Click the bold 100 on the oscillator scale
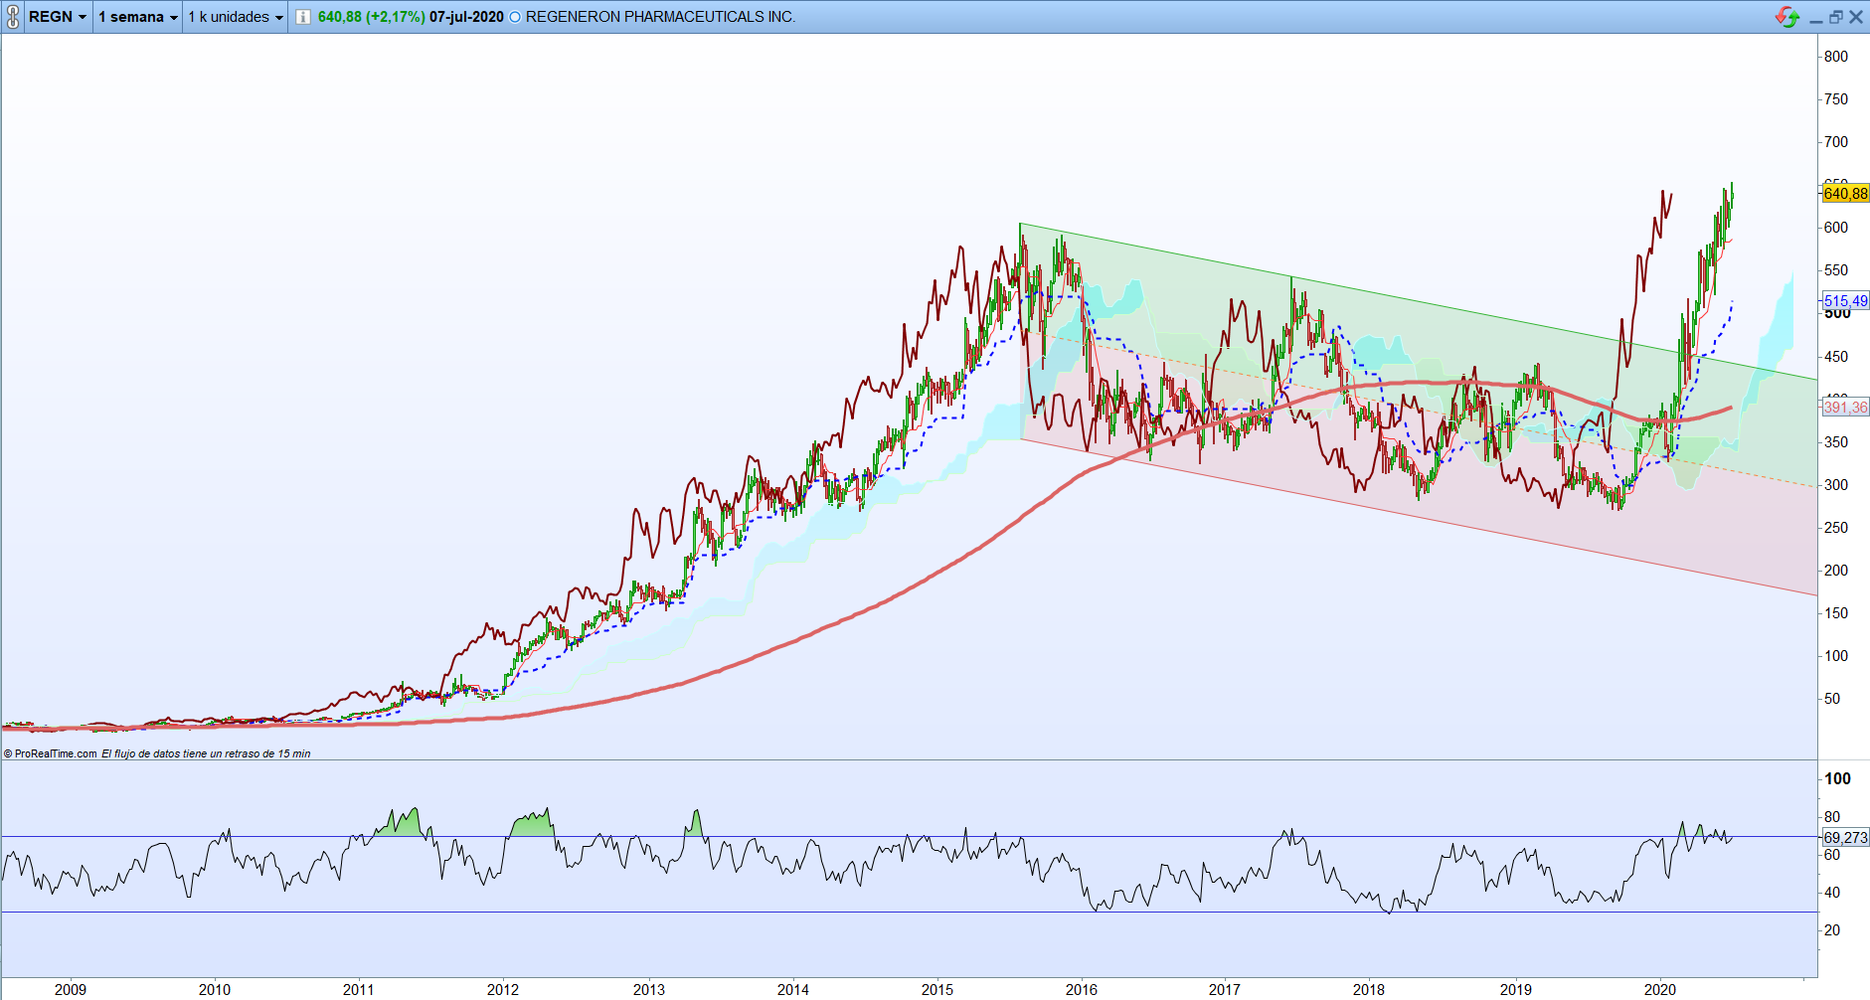This screenshot has height=1000, width=1870. pyautogui.click(x=1838, y=779)
